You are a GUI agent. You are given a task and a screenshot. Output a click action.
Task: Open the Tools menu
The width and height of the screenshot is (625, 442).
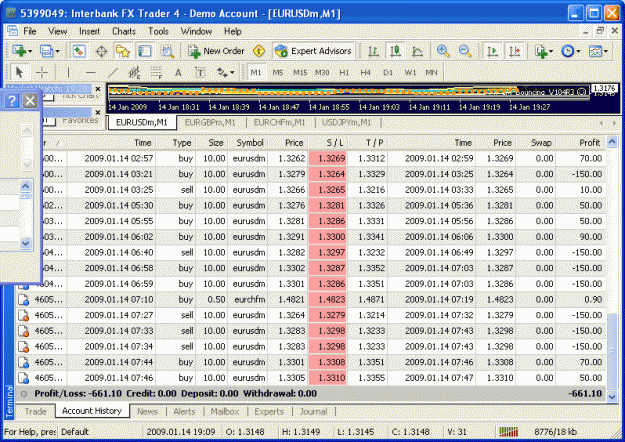point(158,31)
